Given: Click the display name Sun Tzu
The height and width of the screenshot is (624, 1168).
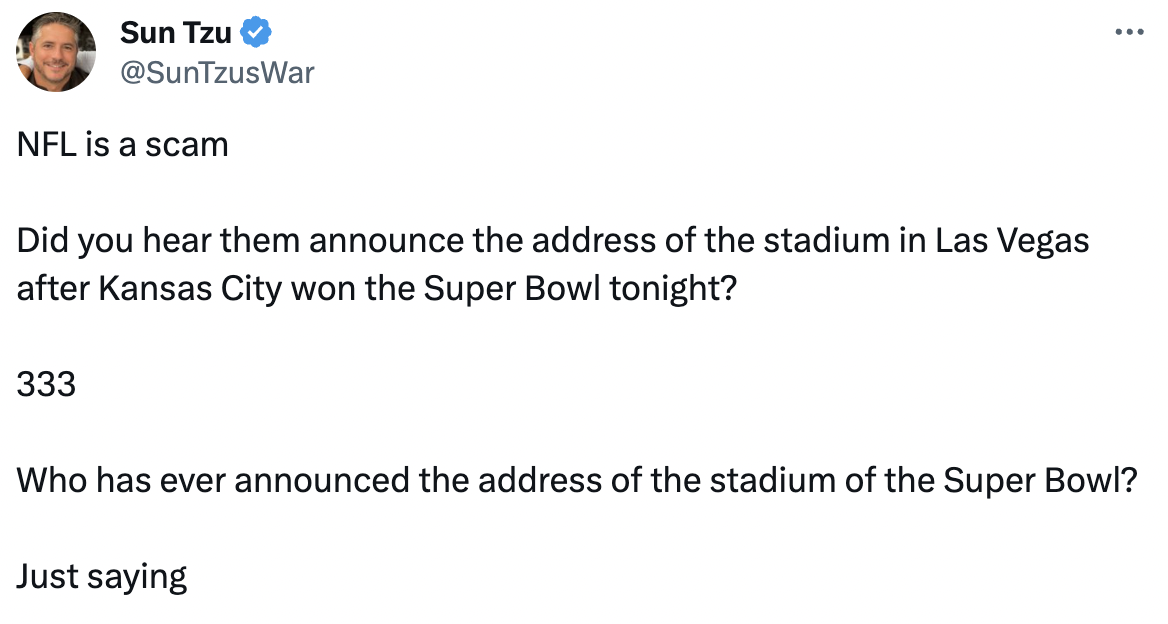Looking at the screenshot, I should click(176, 33).
